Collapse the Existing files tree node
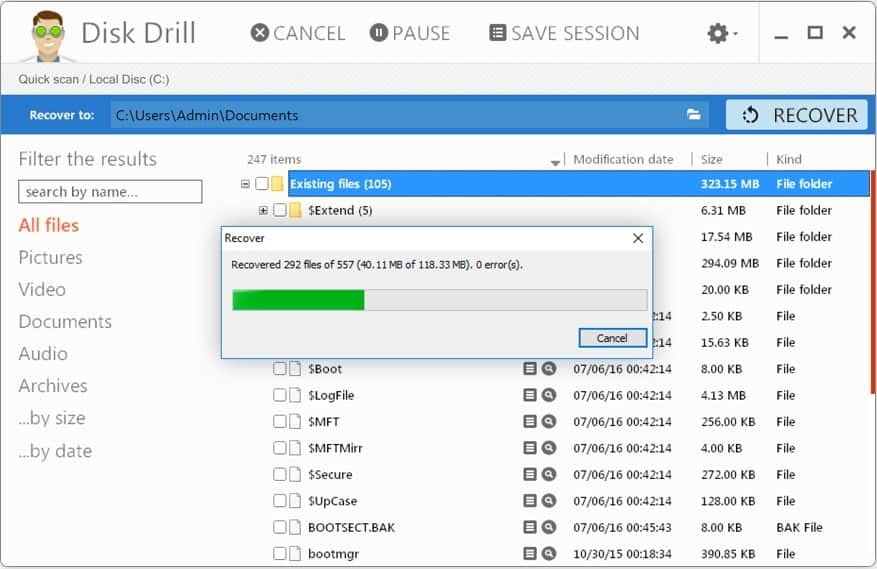Image resolution: width=877 pixels, height=569 pixels. pyautogui.click(x=245, y=184)
